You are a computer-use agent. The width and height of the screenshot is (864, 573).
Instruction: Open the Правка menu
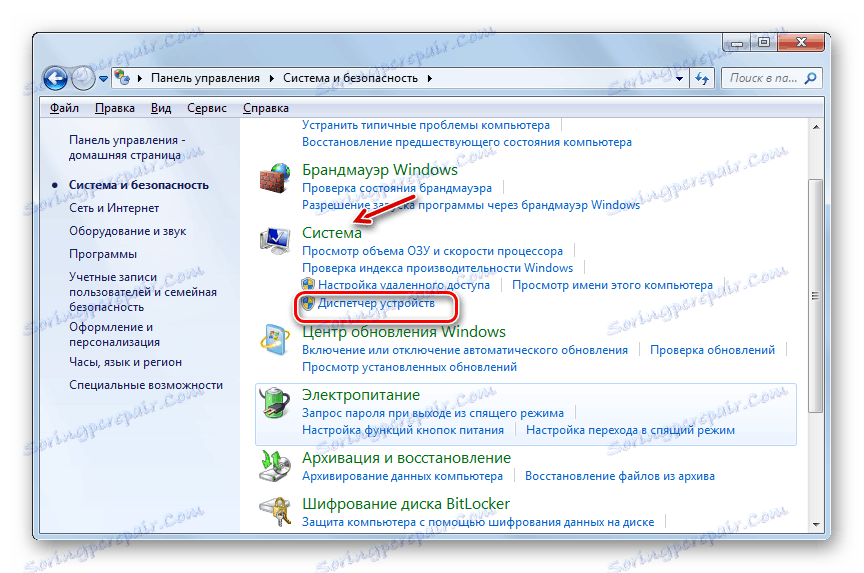tap(115, 108)
